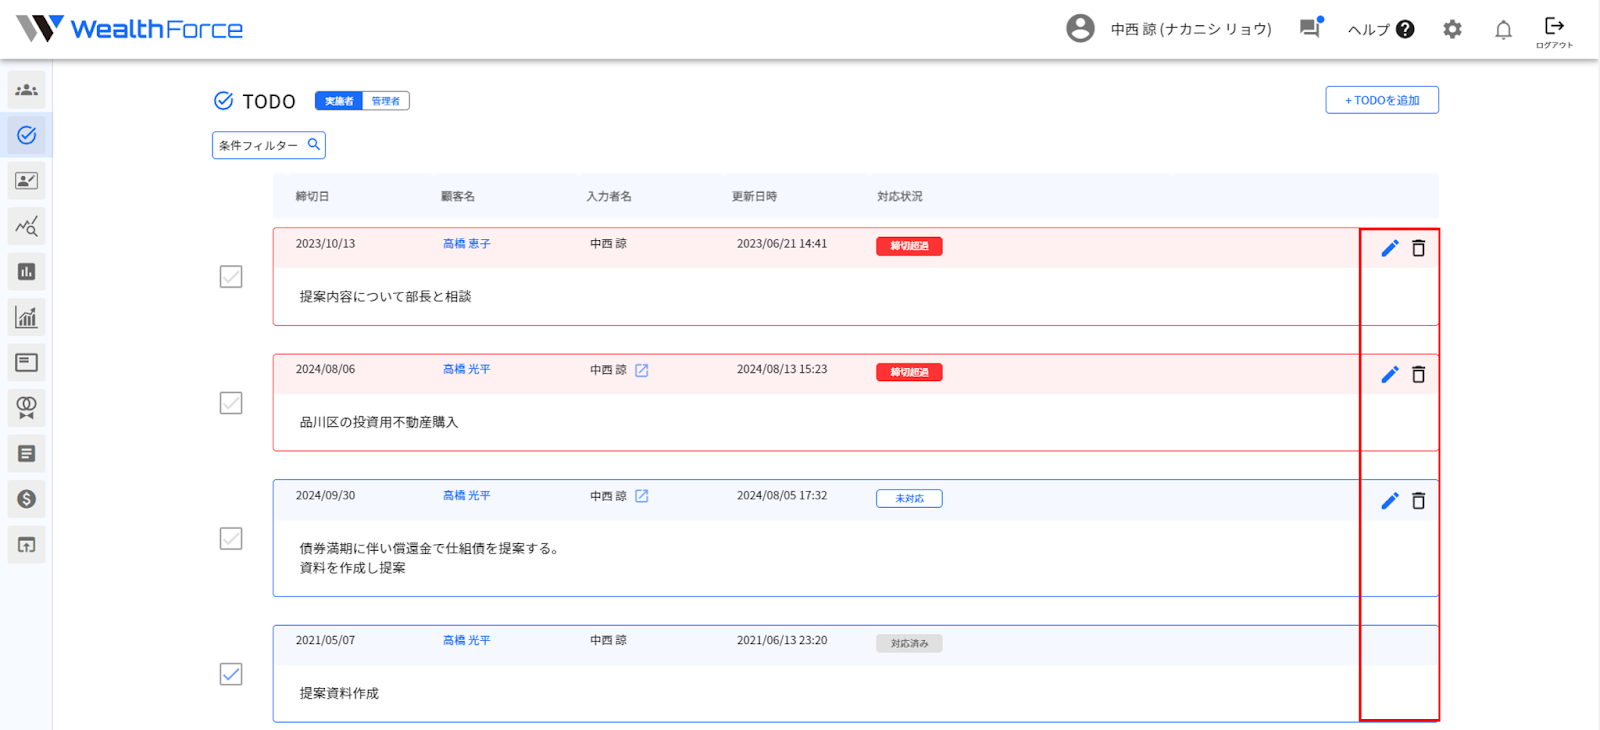Edit the 2024/09/30 TODO with pencil icon
Screen dimensions: 1600x730
[1390, 501]
